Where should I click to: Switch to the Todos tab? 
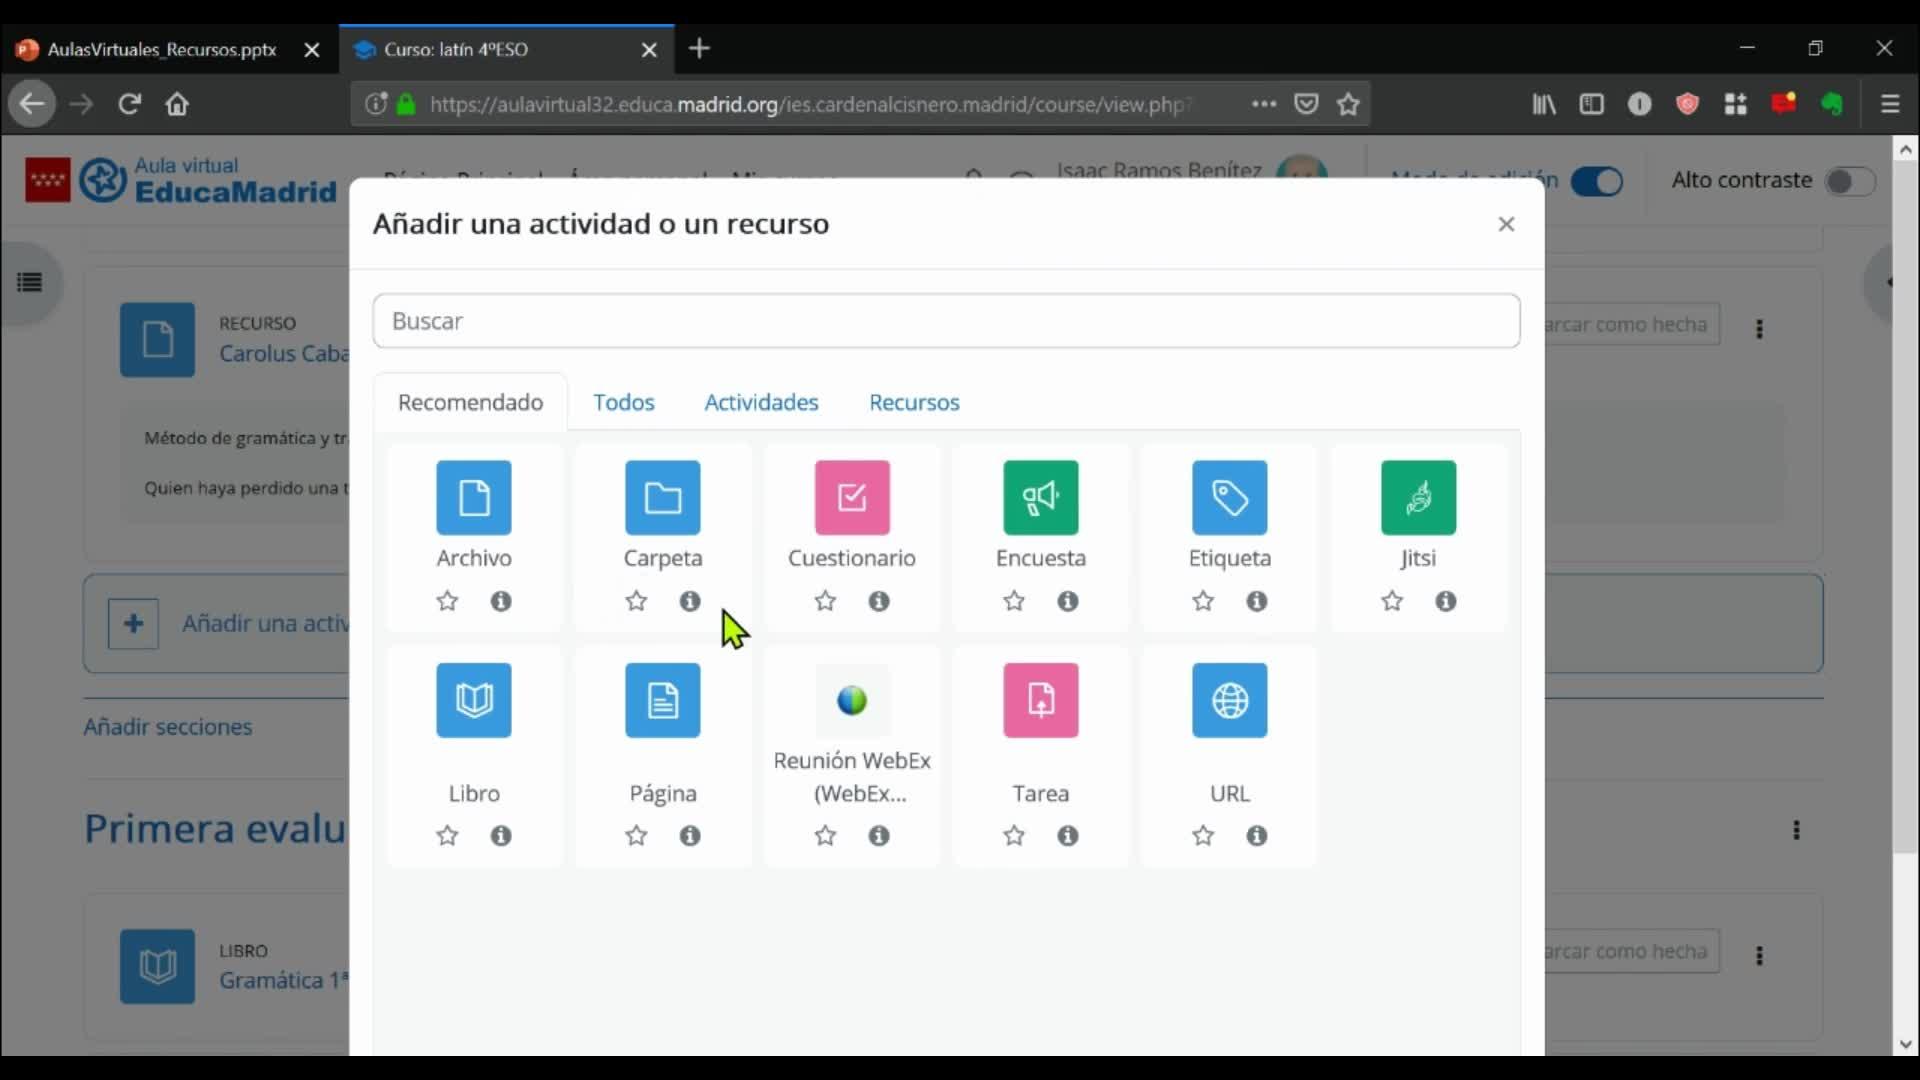coord(623,402)
